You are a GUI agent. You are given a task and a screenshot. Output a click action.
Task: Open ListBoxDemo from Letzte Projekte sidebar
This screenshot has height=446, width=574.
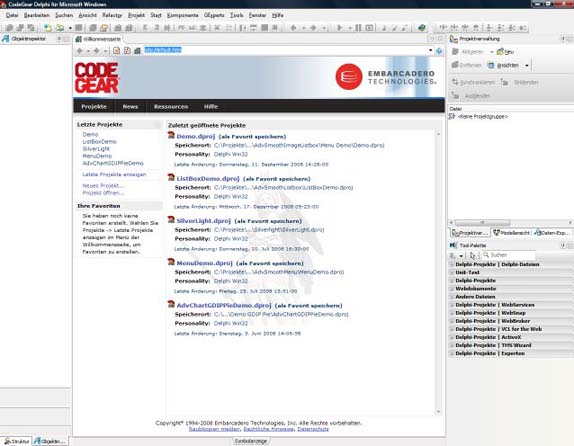point(99,141)
